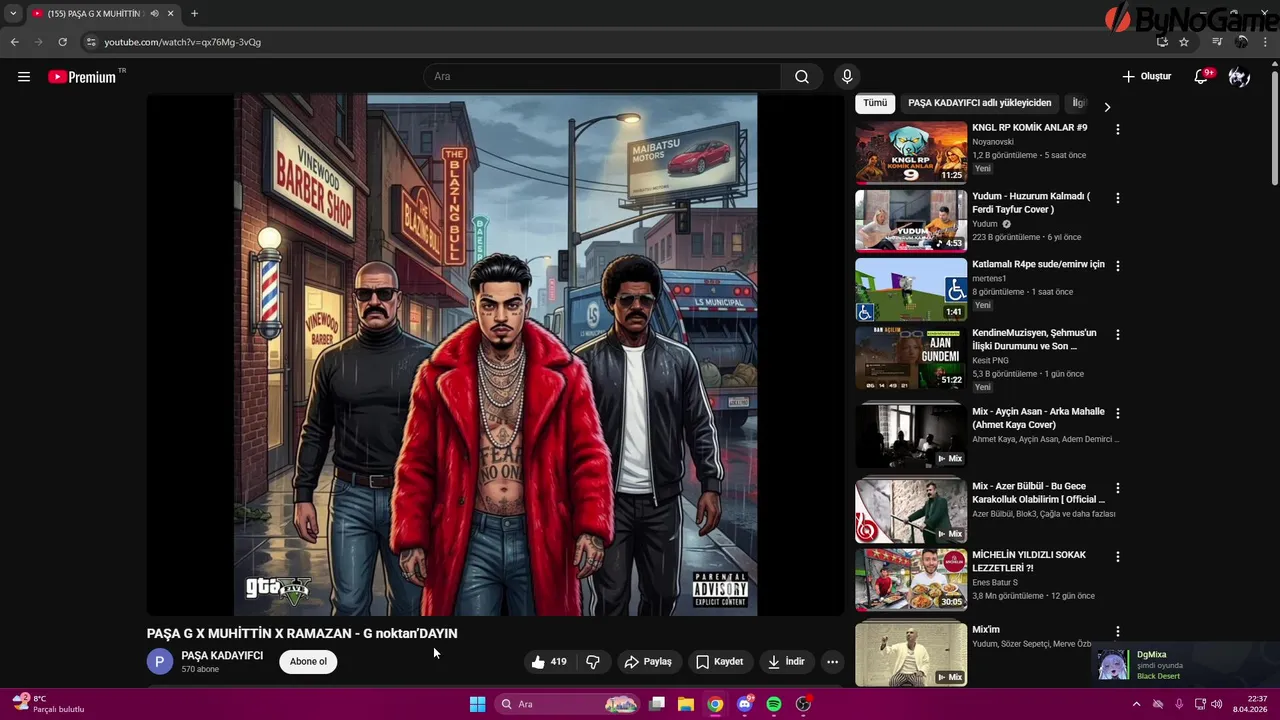
Task: Open options for Yudum Huzurum Kalmadı video
Action: point(1118,198)
